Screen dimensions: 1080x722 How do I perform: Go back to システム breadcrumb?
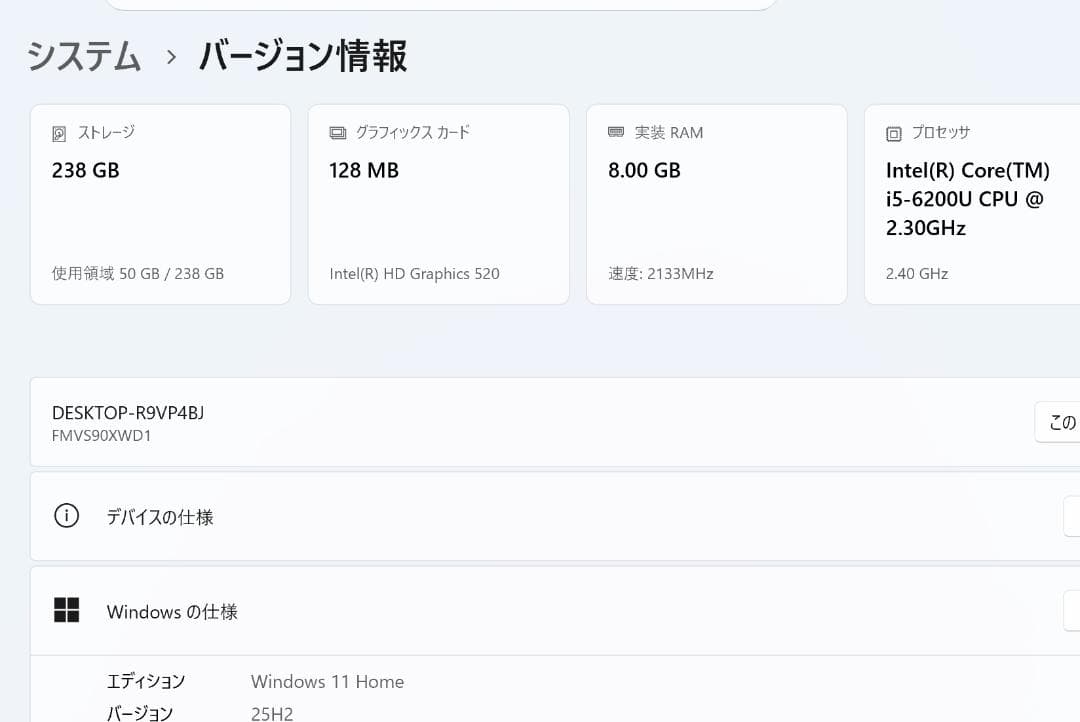click(x=84, y=56)
